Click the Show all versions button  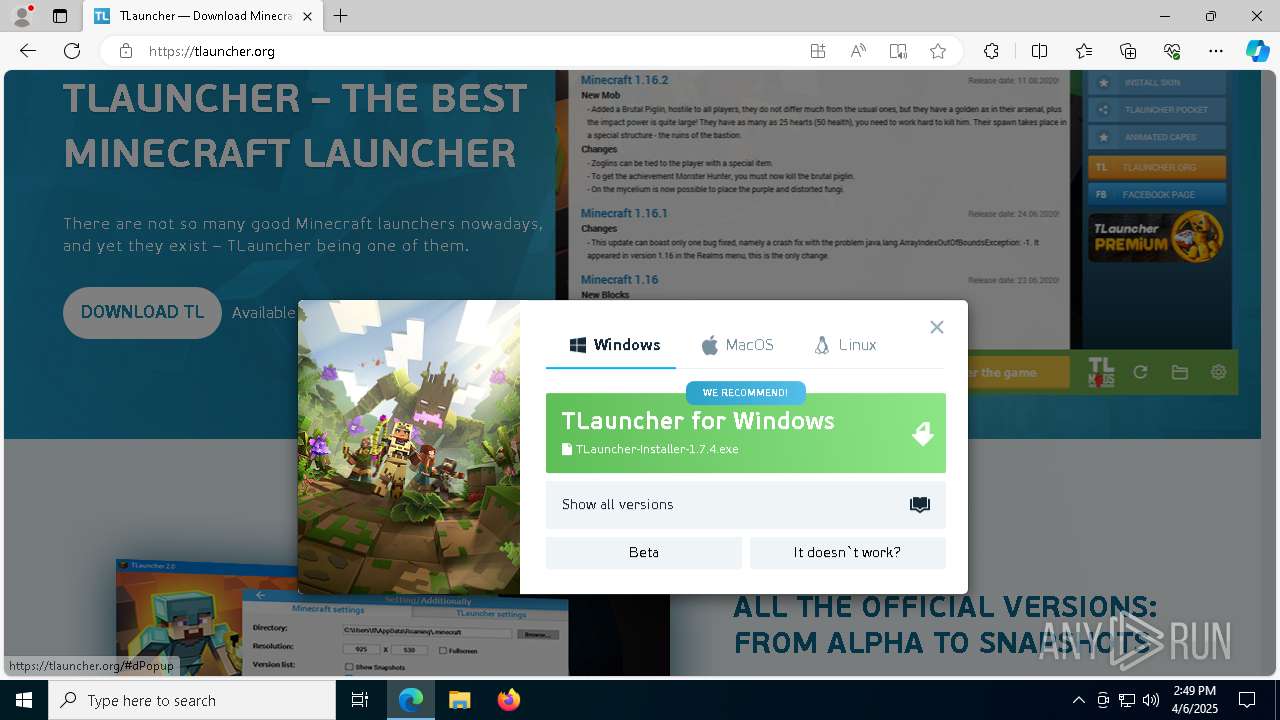(x=745, y=505)
